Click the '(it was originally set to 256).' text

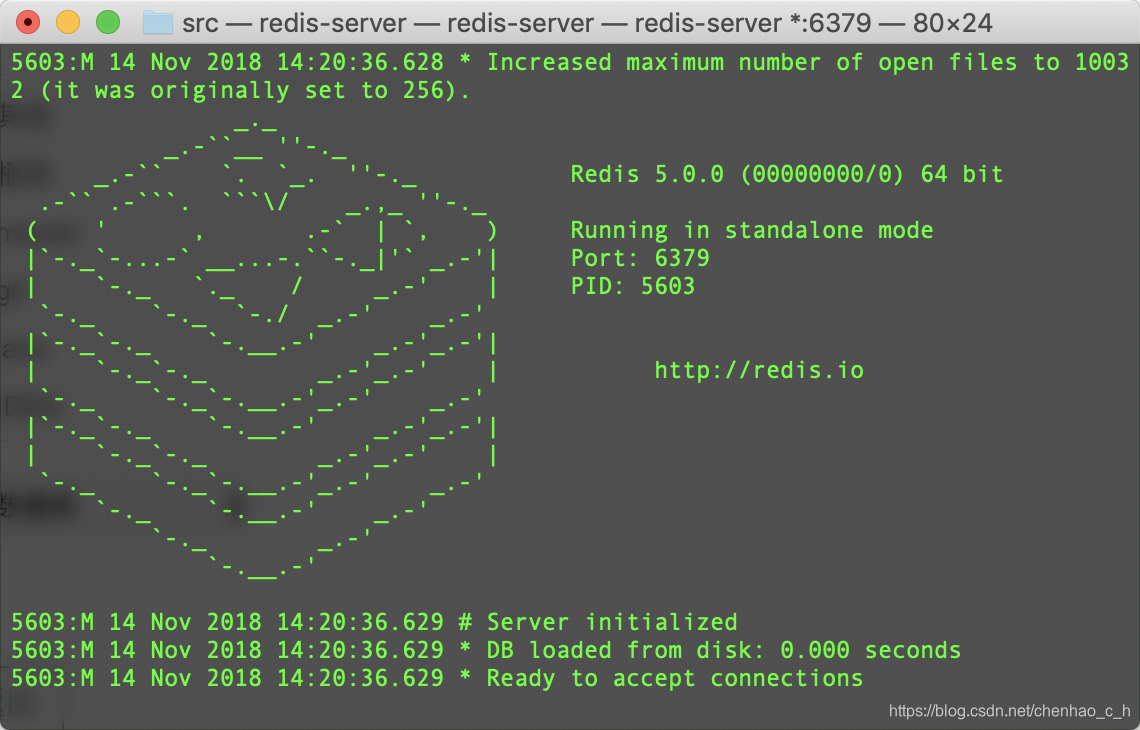[x=255, y=90]
